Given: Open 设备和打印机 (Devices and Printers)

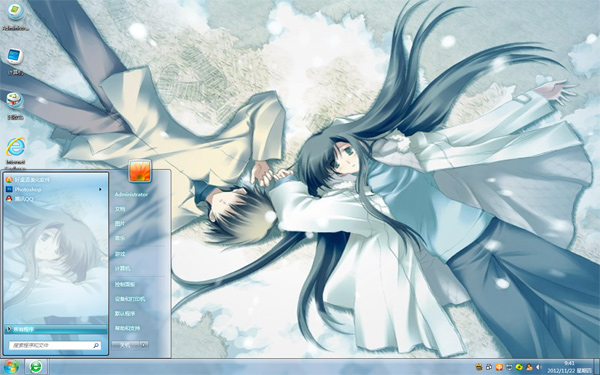Looking at the screenshot, I should [x=130, y=299].
